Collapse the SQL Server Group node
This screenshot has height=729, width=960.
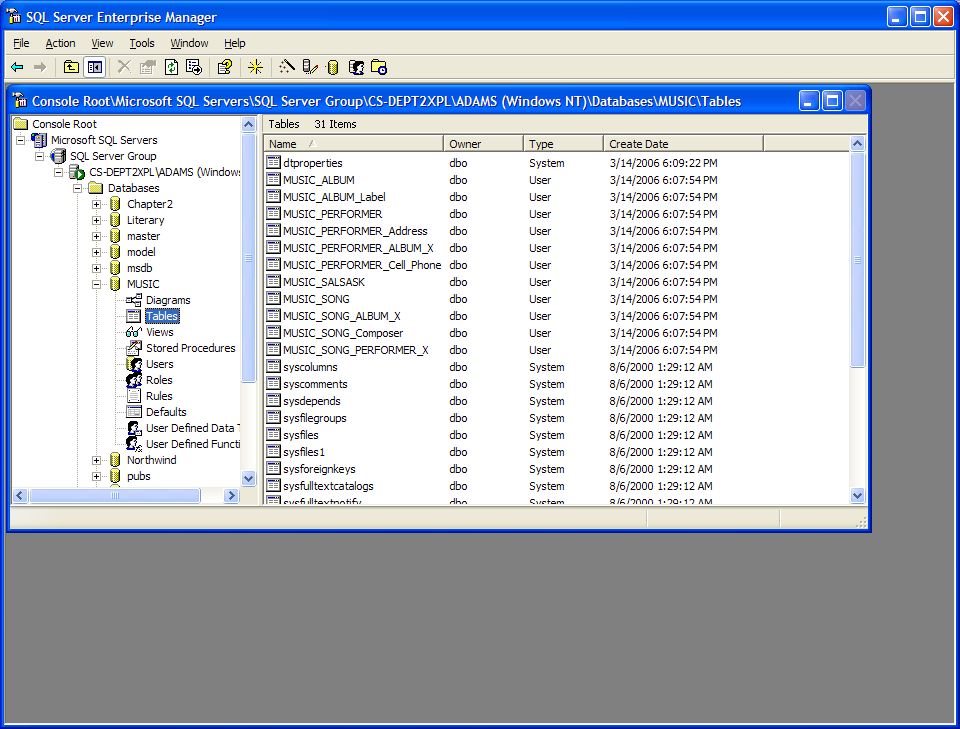39,156
